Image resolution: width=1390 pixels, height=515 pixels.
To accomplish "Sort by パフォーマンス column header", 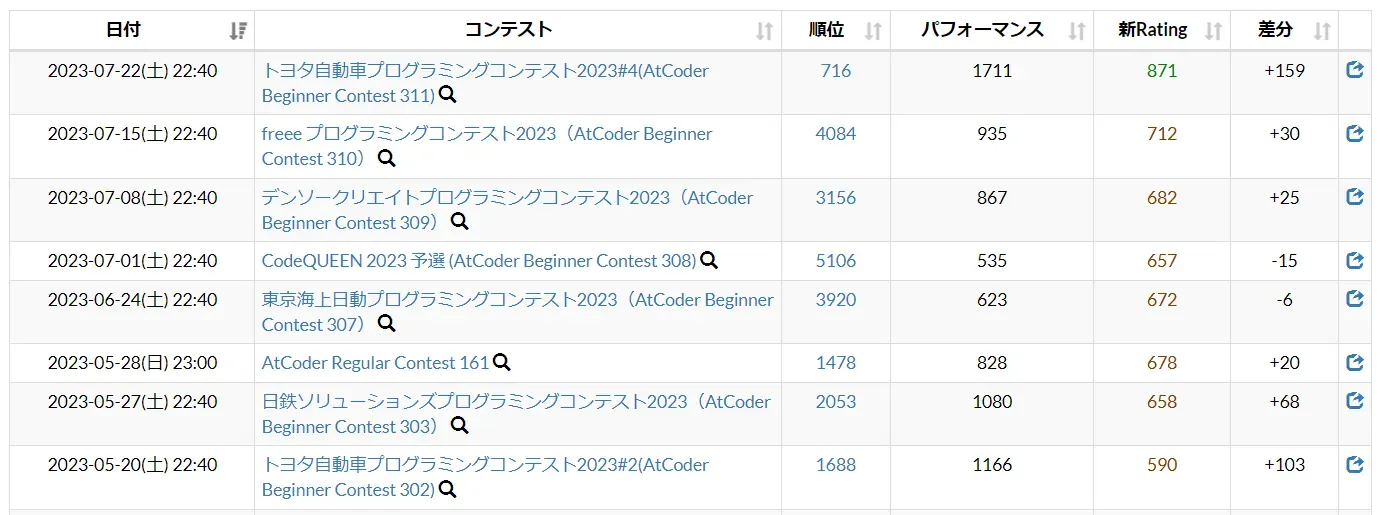I will click(982, 30).
